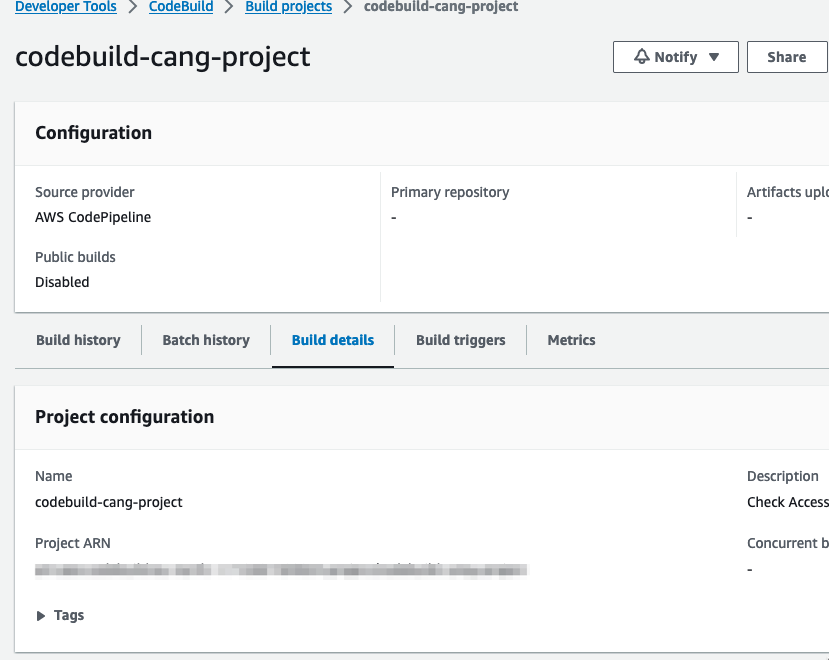Switch to the Batch history tab

(x=205, y=339)
